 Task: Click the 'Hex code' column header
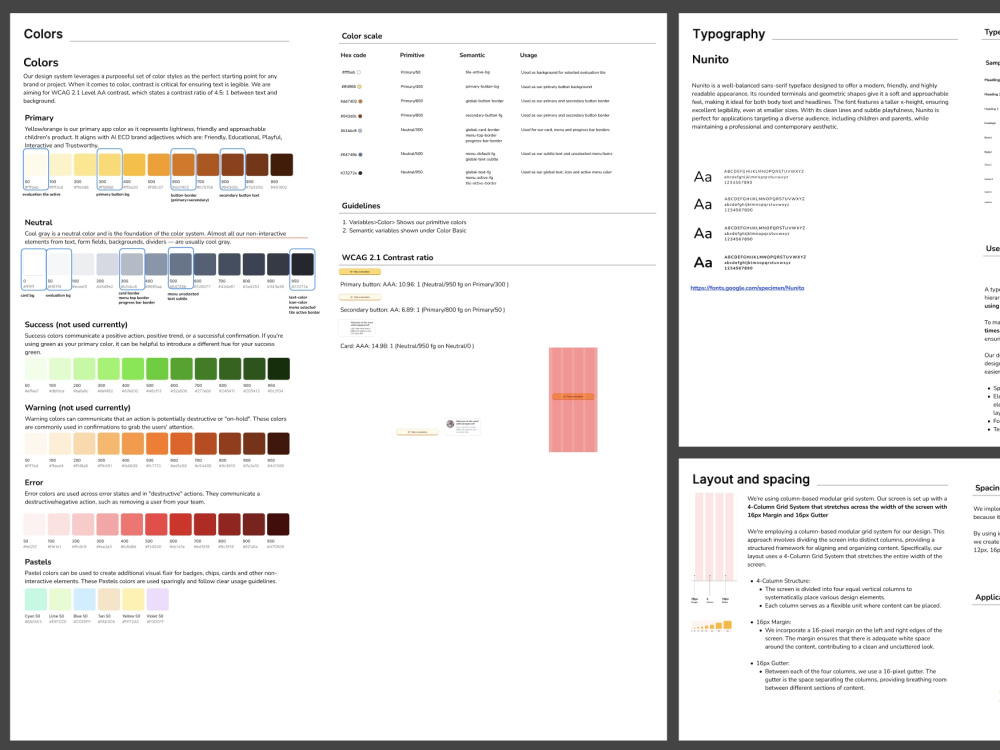[353, 55]
